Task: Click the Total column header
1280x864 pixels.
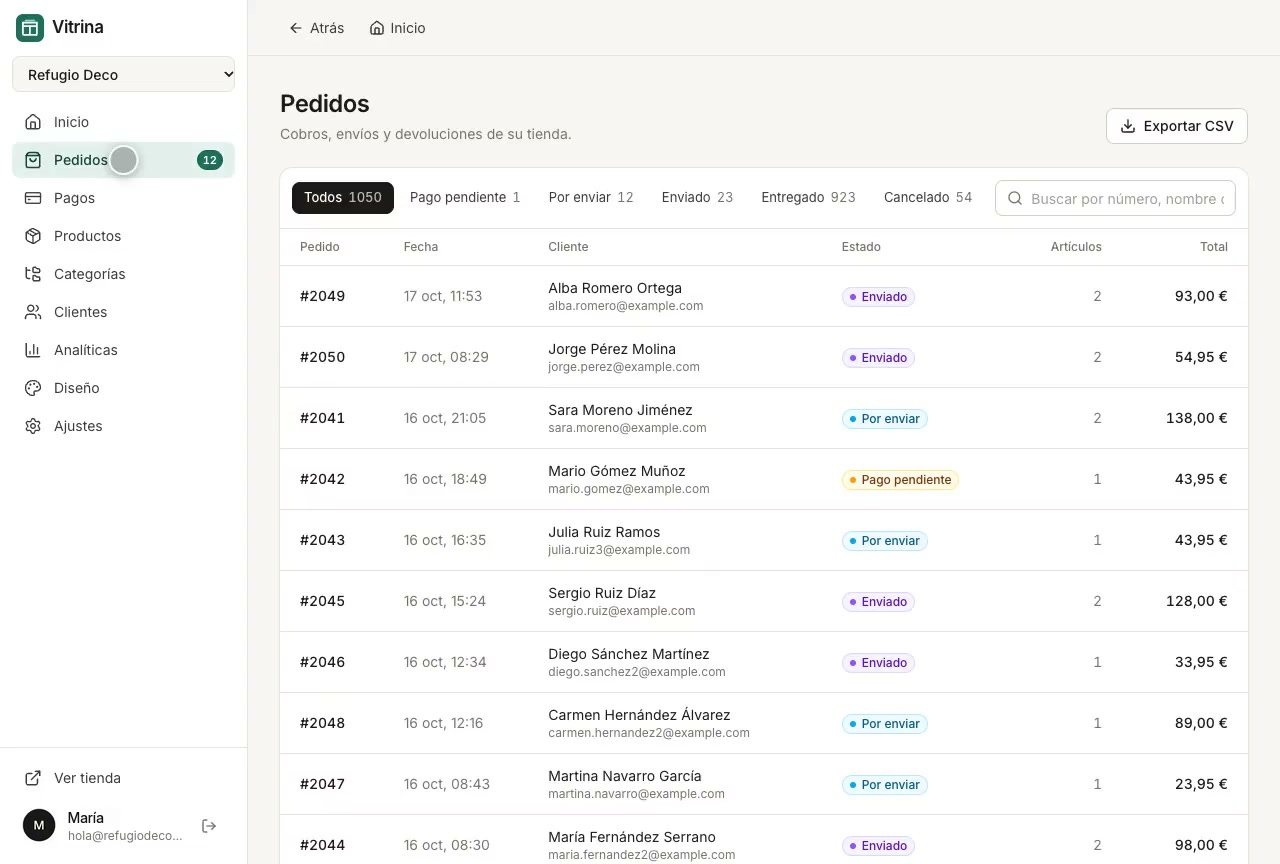Action: coord(1214,247)
